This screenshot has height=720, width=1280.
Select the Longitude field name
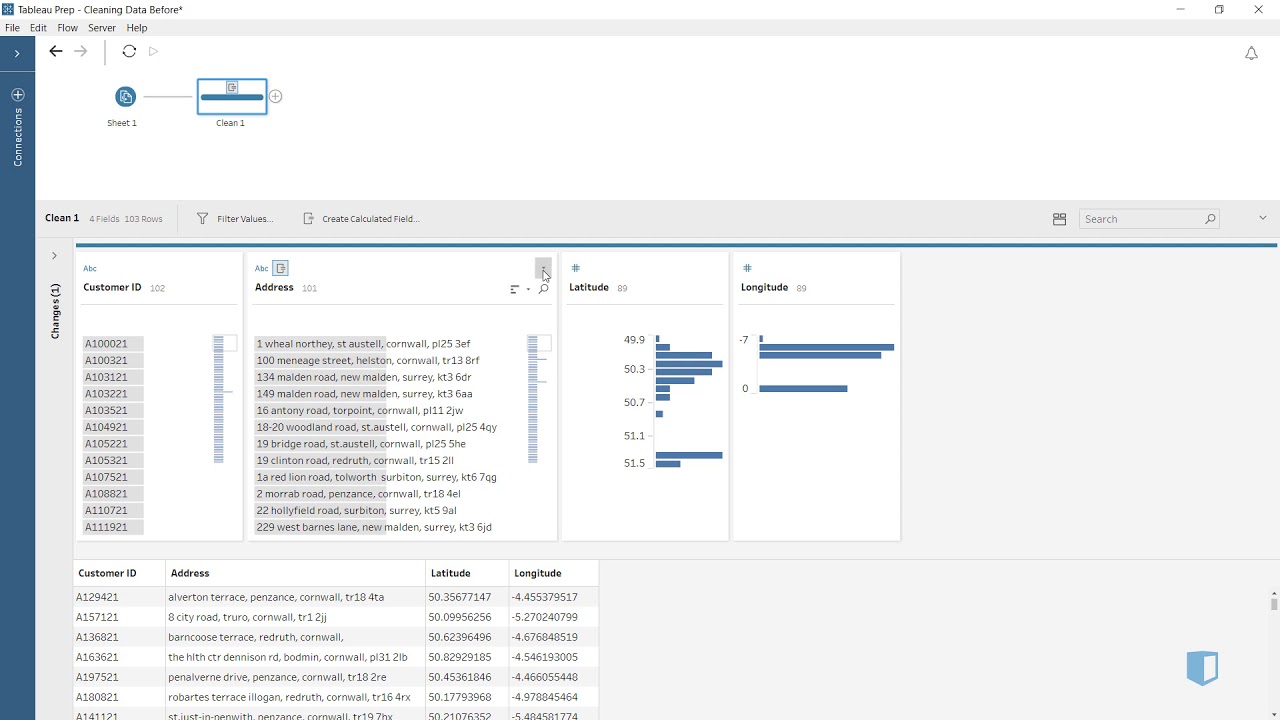coord(764,287)
